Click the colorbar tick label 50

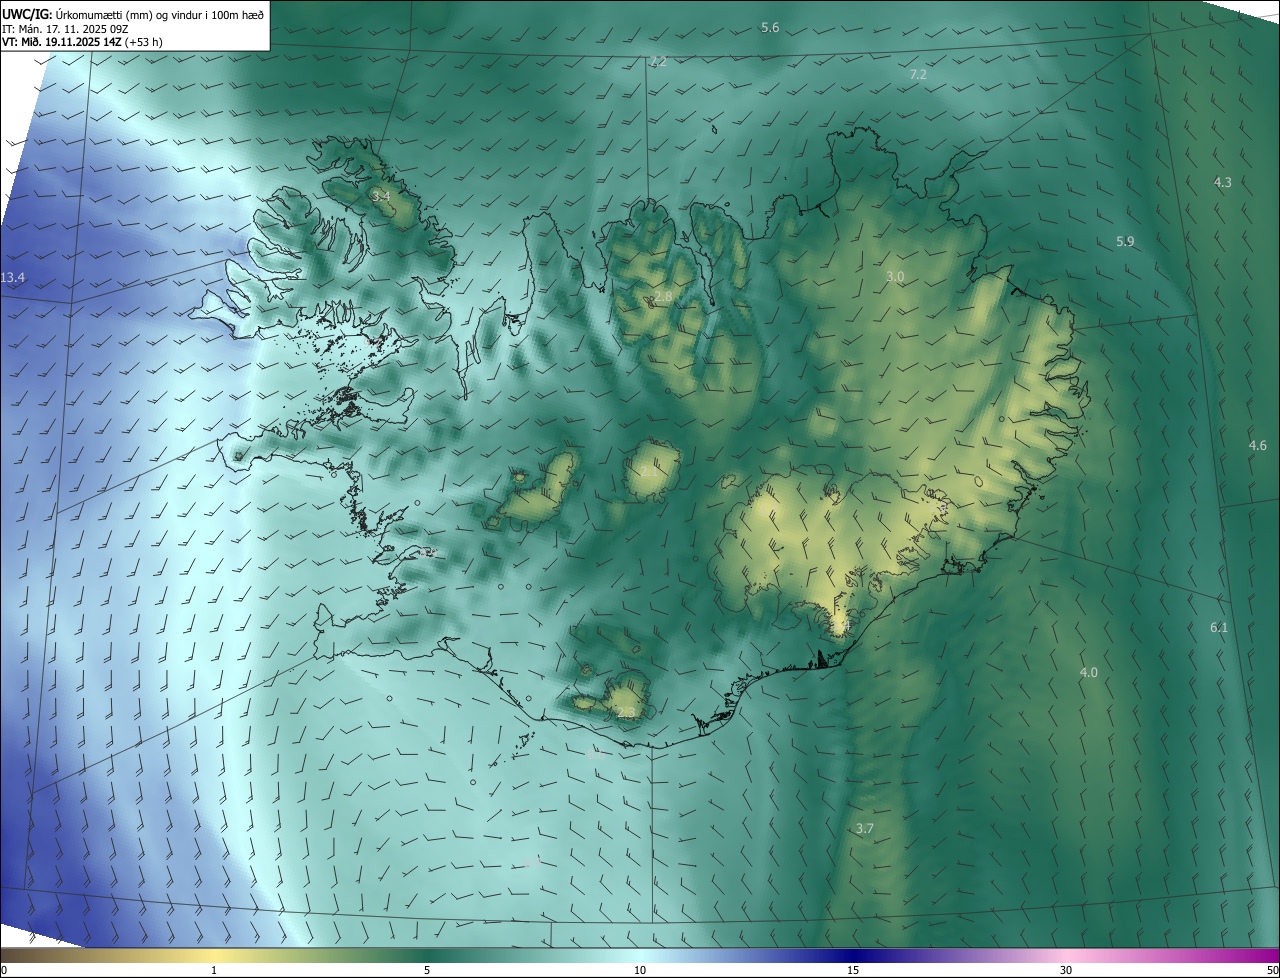(1272, 970)
